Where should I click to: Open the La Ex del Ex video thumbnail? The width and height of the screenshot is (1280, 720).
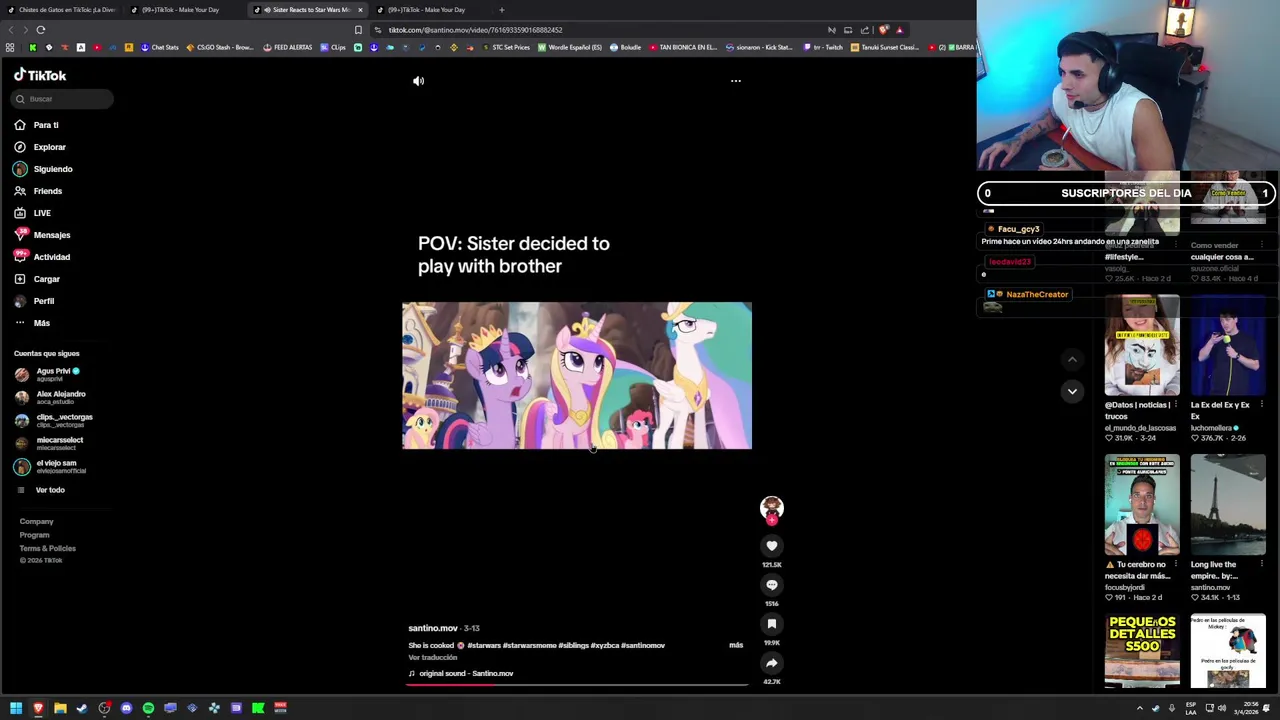[1228, 345]
